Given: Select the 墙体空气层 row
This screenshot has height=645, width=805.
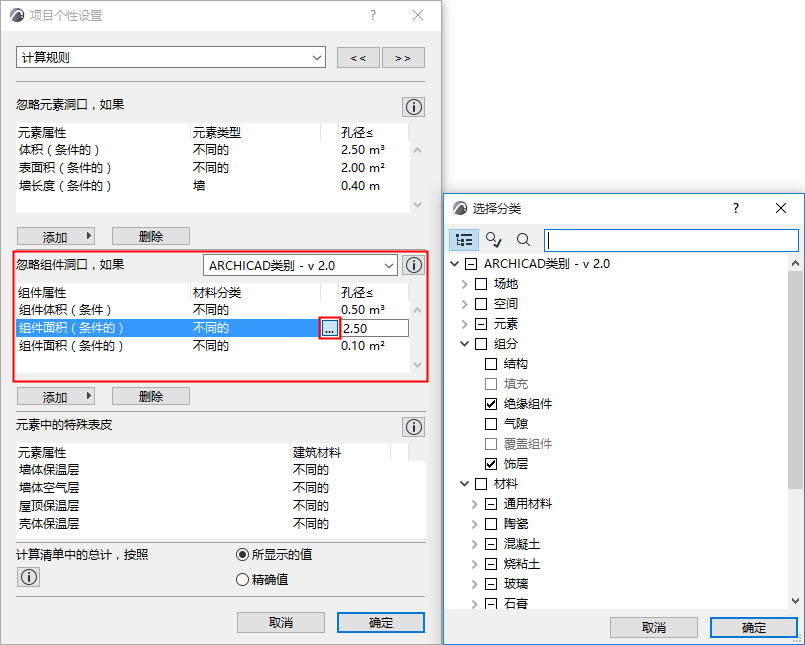Looking at the screenshot, I should click(x=221, y=488).
